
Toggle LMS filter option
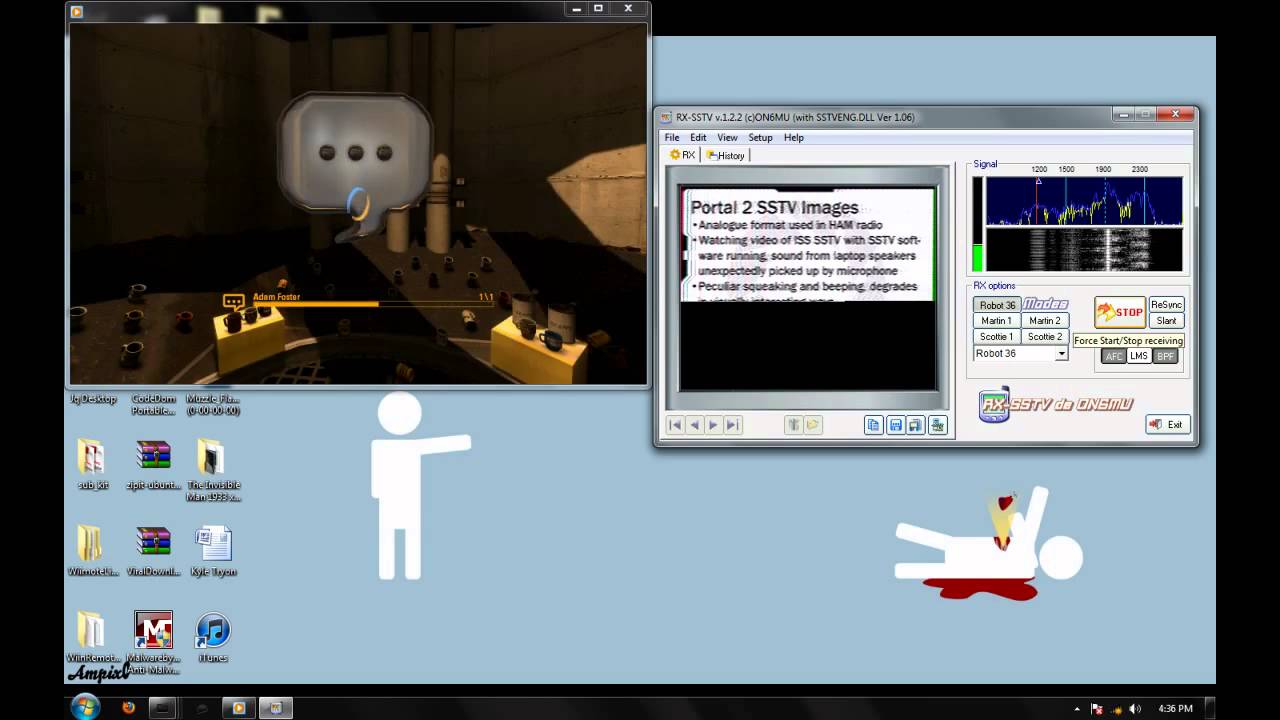click(1139, 356)
